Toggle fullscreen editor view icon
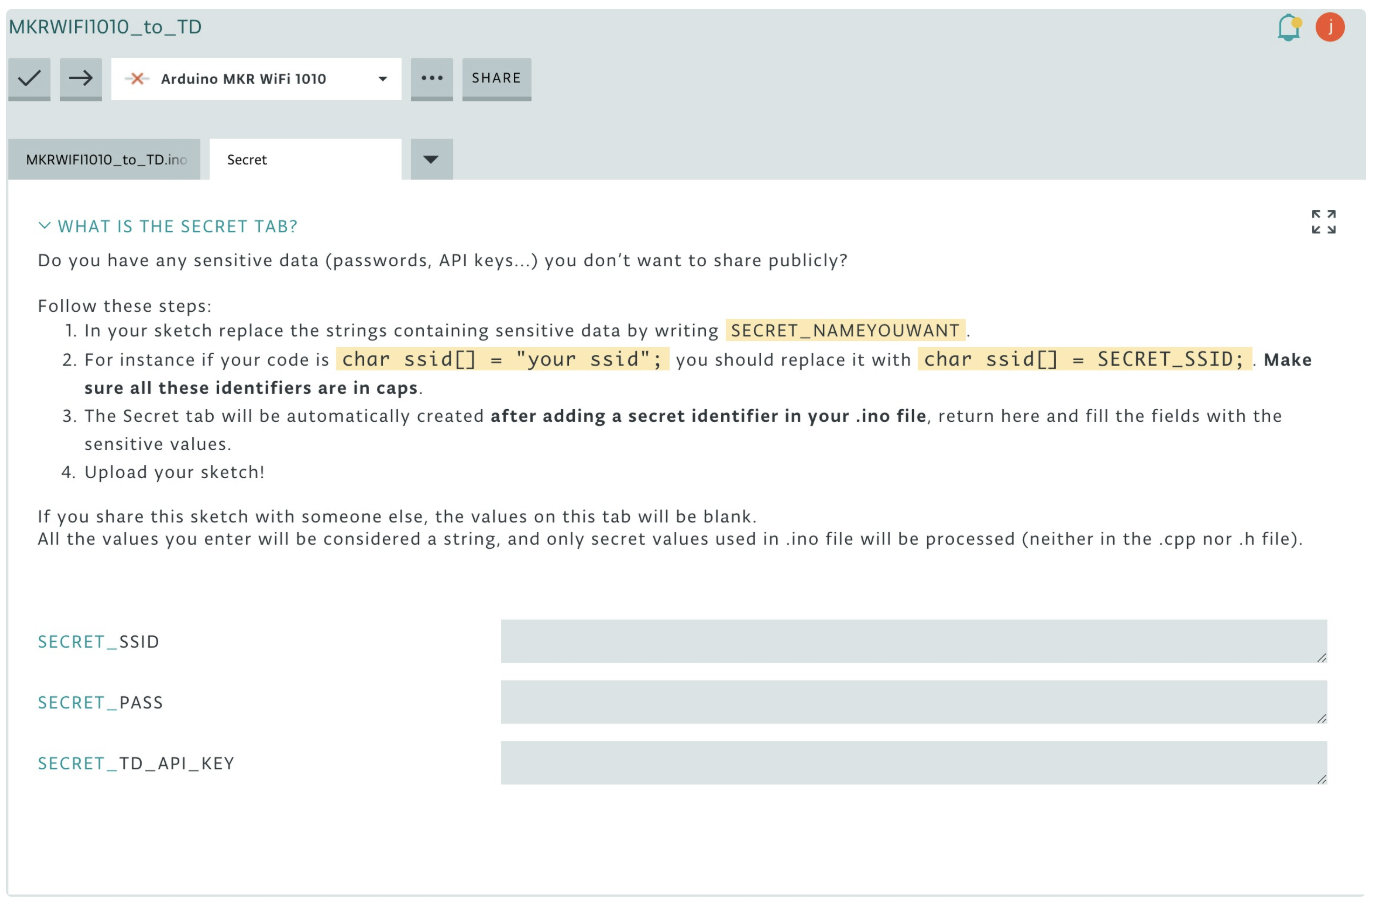1382x908 pixels. (1323, 222)
